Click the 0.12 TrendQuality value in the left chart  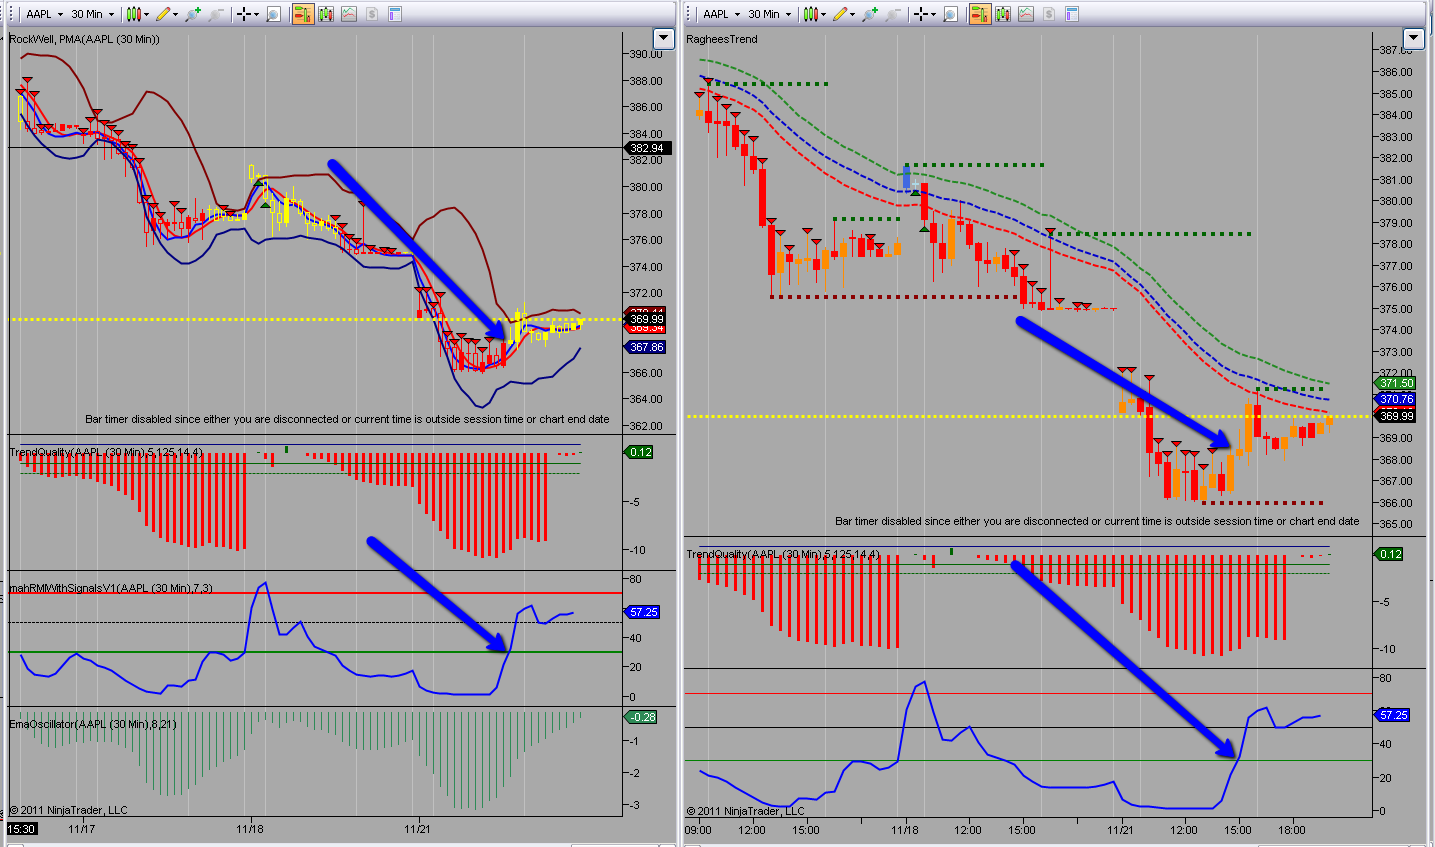(640, 452)
